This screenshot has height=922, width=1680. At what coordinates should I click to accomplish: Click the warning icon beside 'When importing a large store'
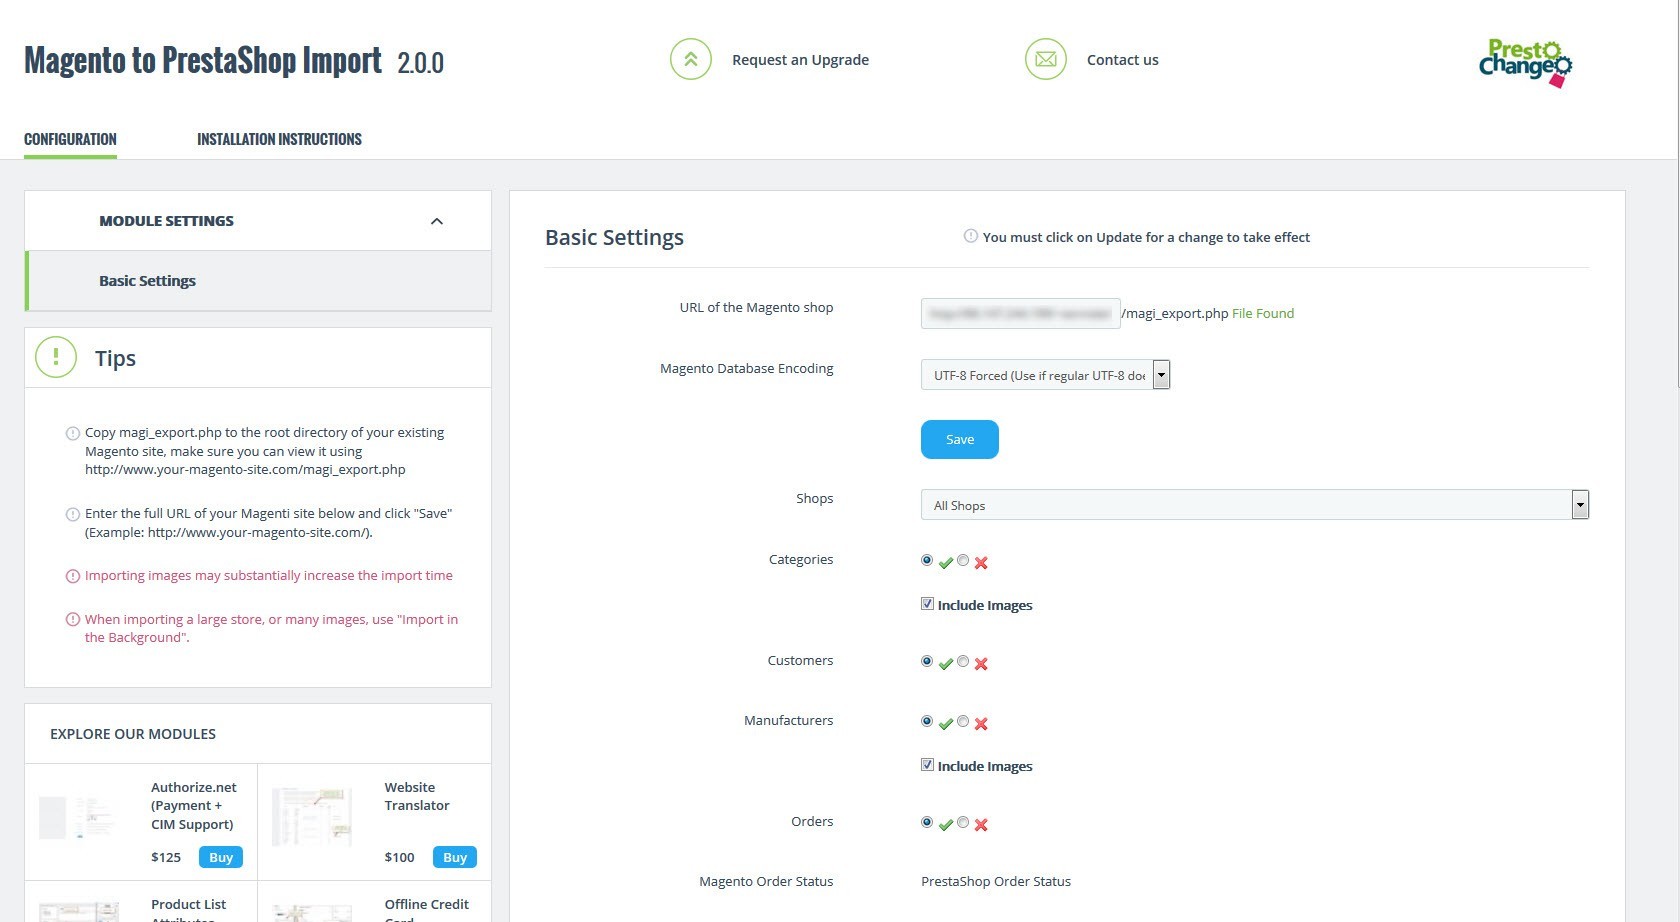(72, 619)
